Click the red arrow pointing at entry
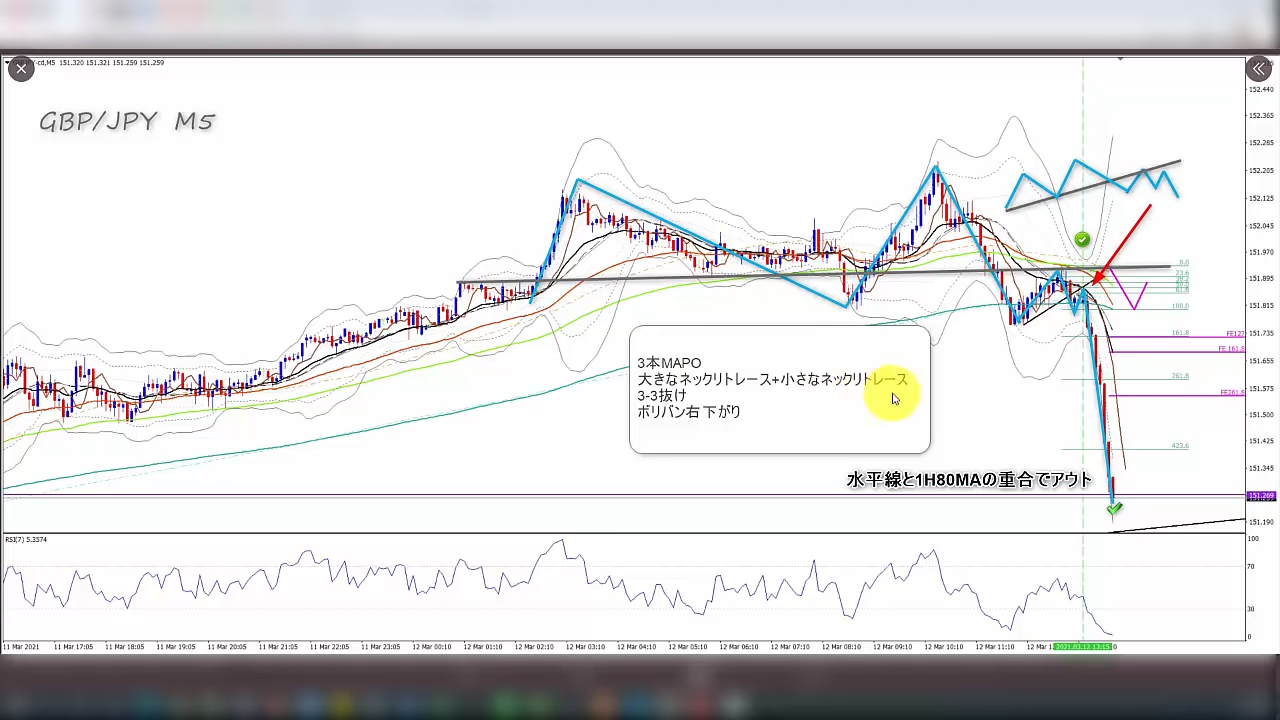1280x720 pixels. coord(1122,245)
